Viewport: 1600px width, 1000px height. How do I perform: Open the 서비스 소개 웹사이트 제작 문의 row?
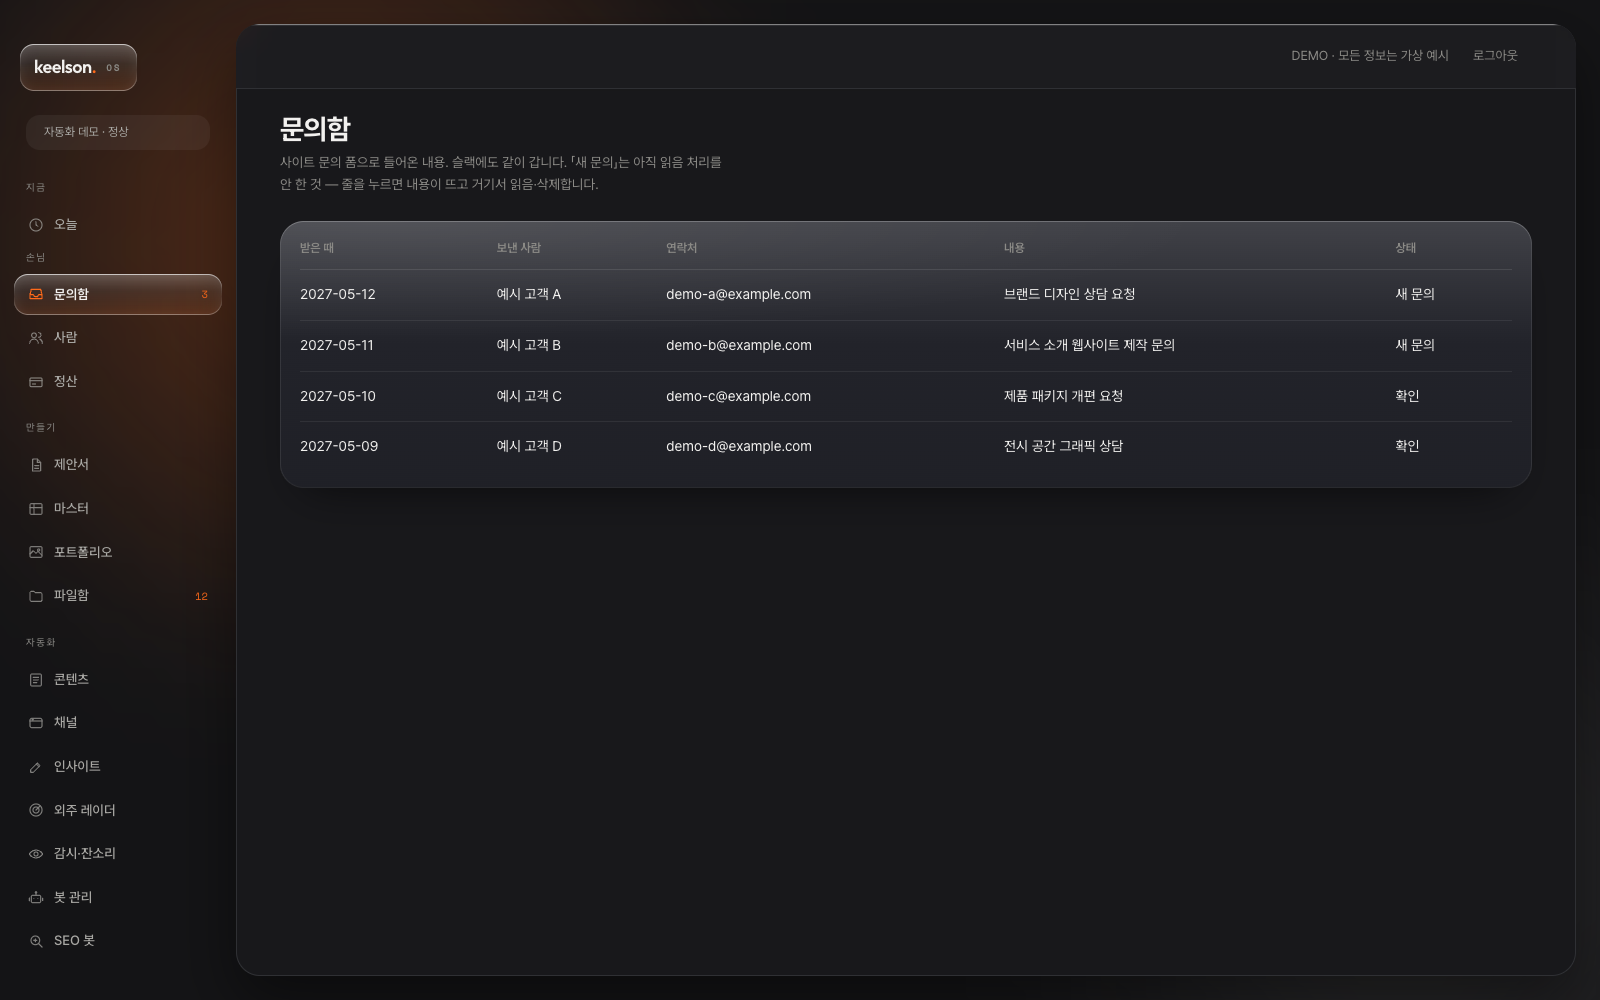coord(906,346)
